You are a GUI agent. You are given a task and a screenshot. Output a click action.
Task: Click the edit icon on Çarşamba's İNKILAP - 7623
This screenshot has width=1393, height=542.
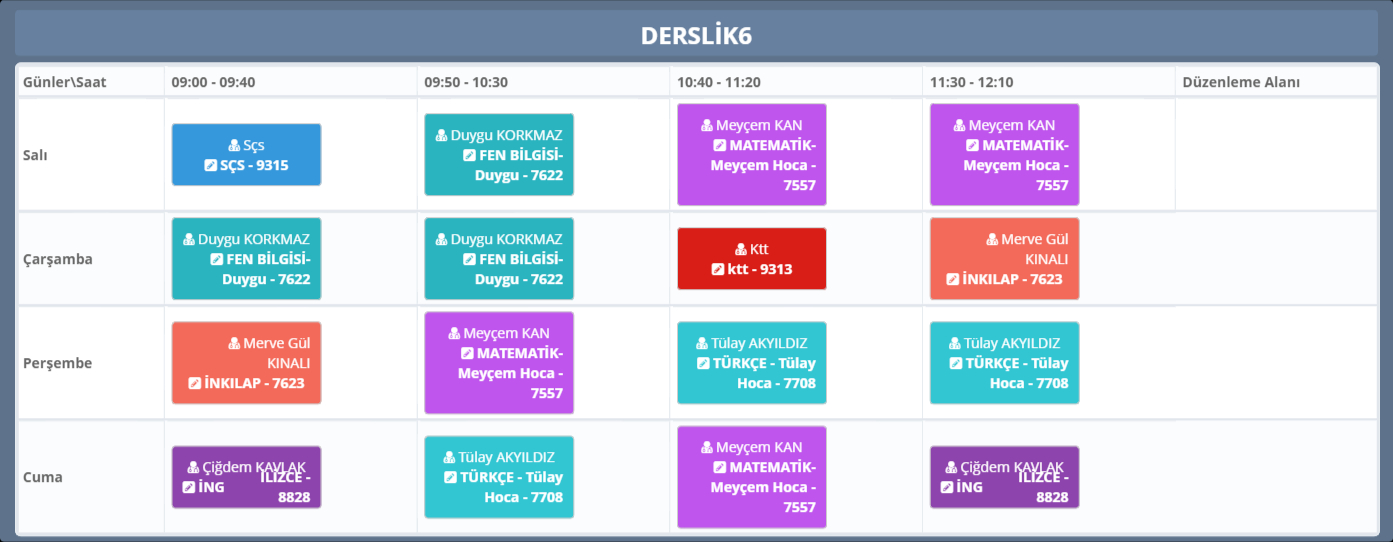click(x=953, y=279)
